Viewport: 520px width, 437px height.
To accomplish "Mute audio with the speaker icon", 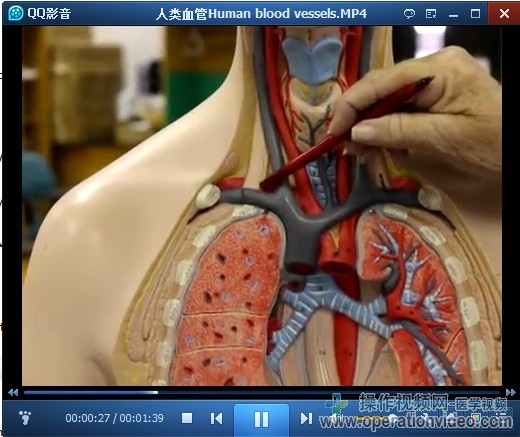I will click(337, 418).
